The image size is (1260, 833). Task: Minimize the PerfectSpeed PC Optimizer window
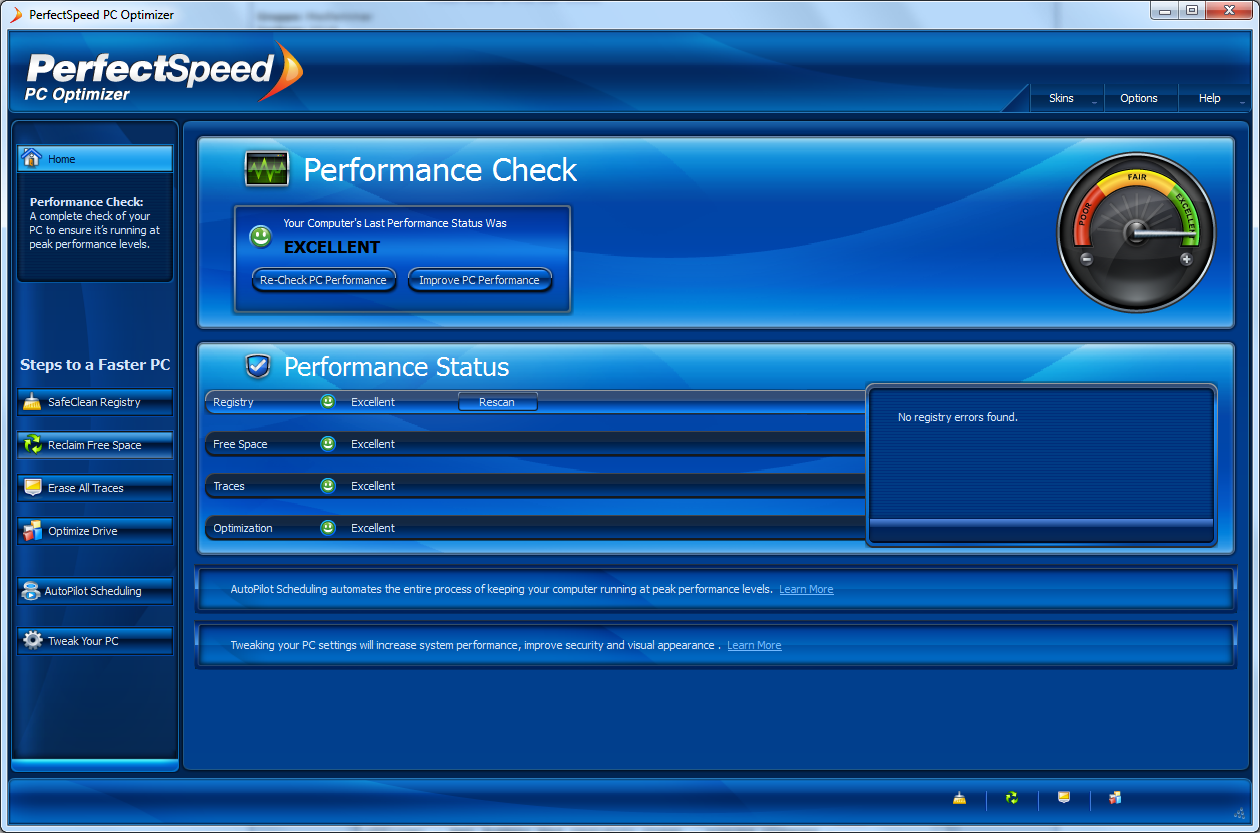click(x=1164, y=11)
